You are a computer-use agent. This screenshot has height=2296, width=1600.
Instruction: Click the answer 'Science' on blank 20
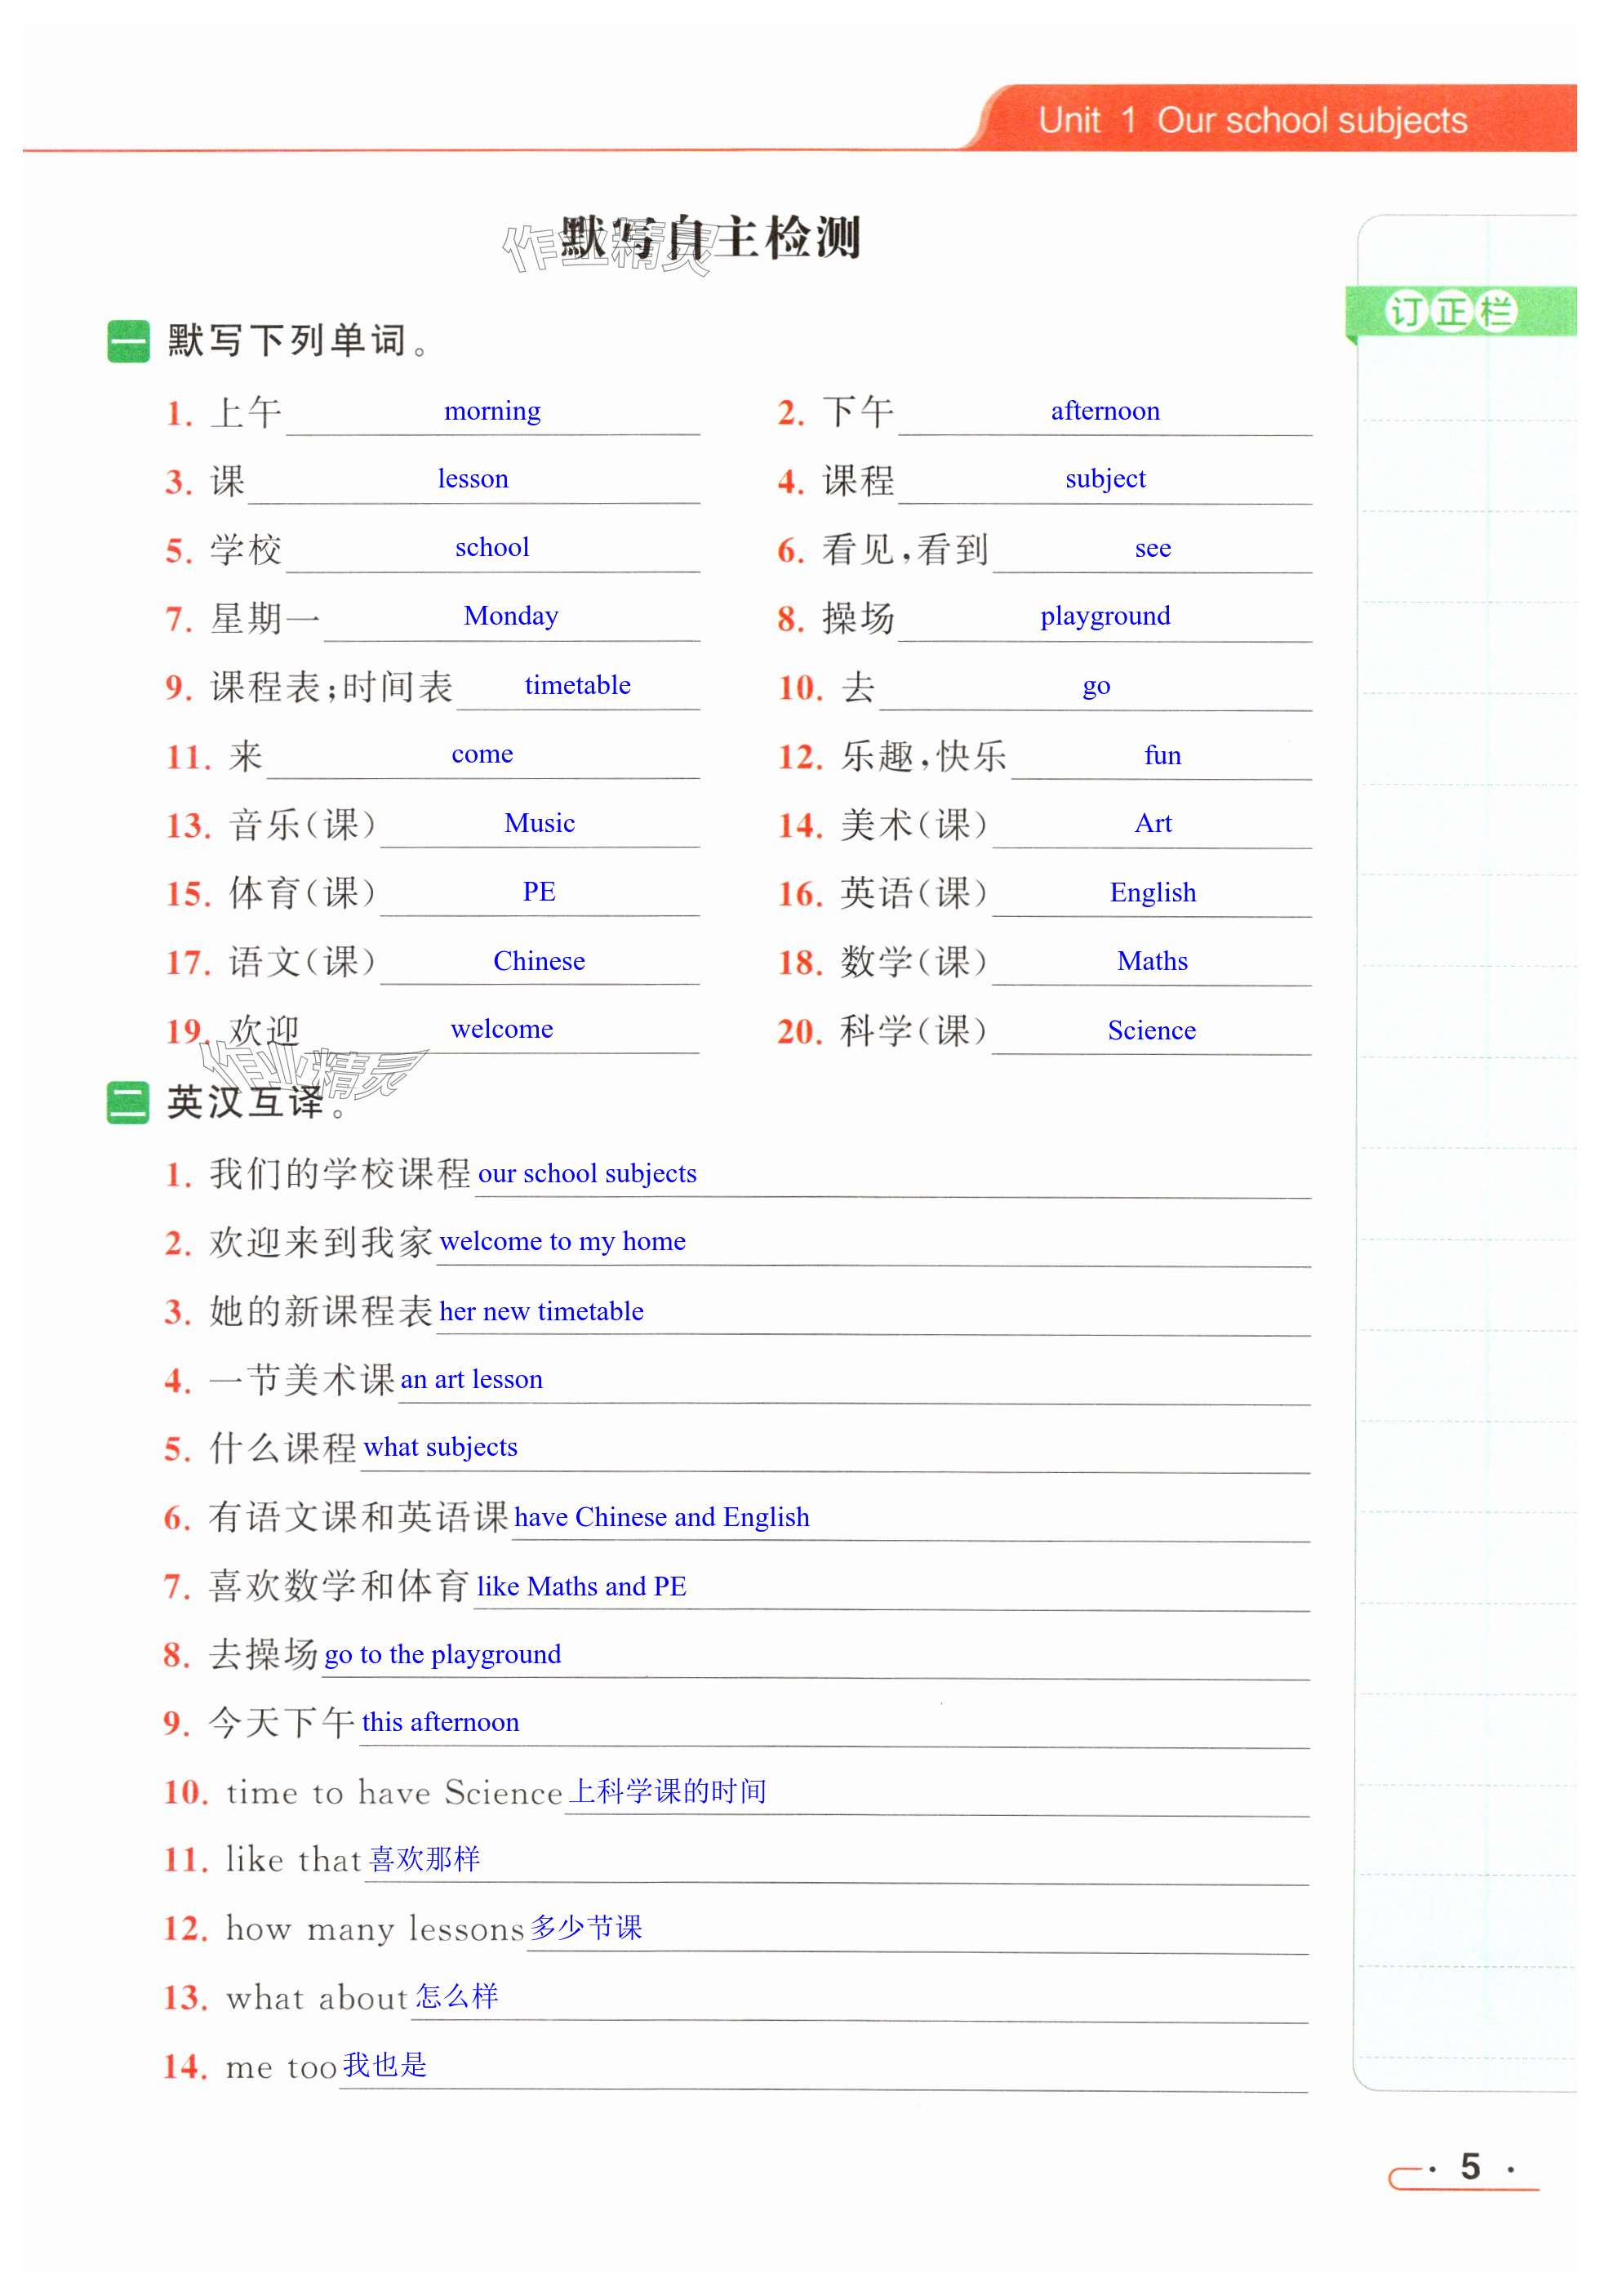coord(1151,1030)
